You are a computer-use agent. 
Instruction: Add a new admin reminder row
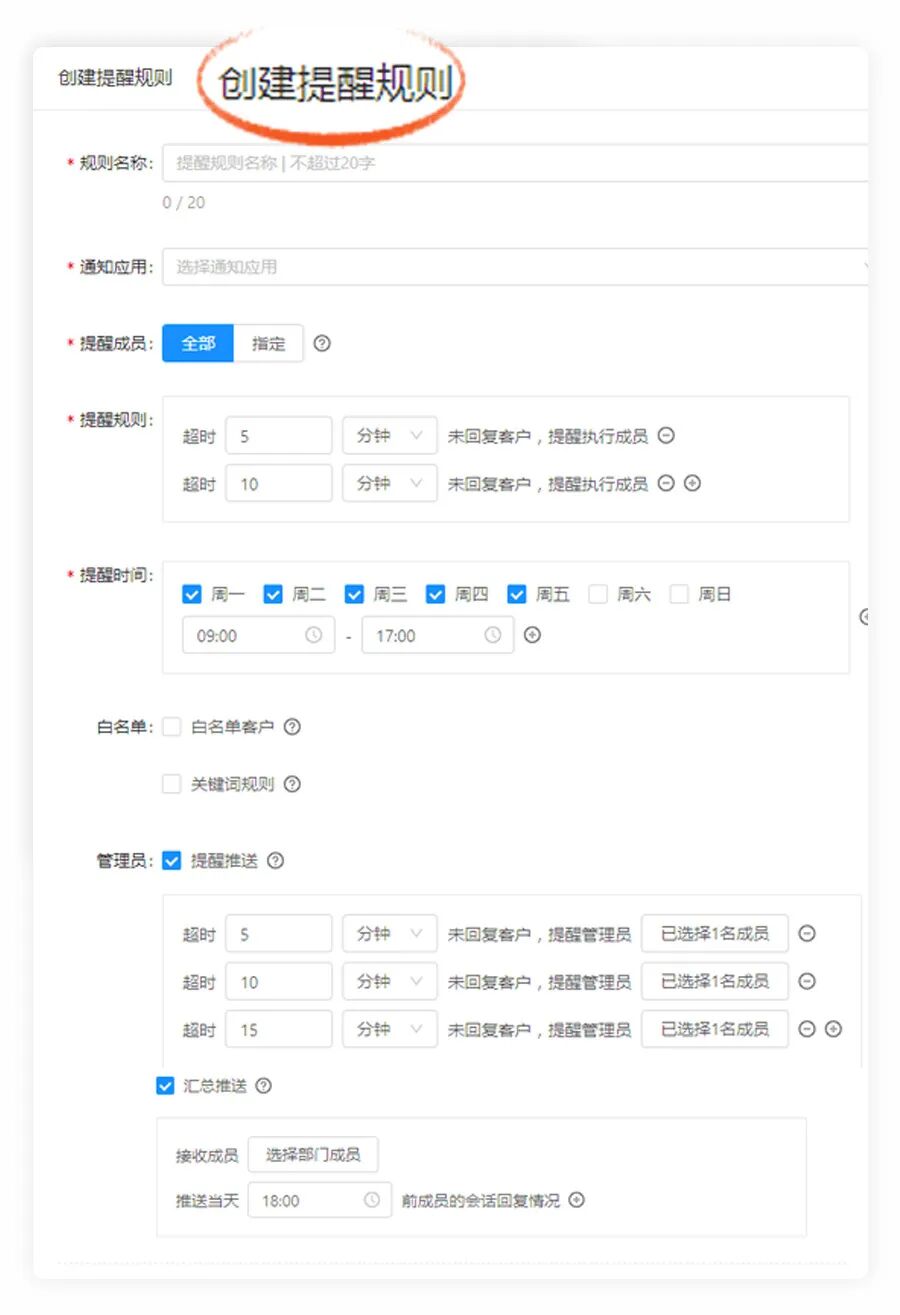pyautogui.click(x=833, y=1029)
